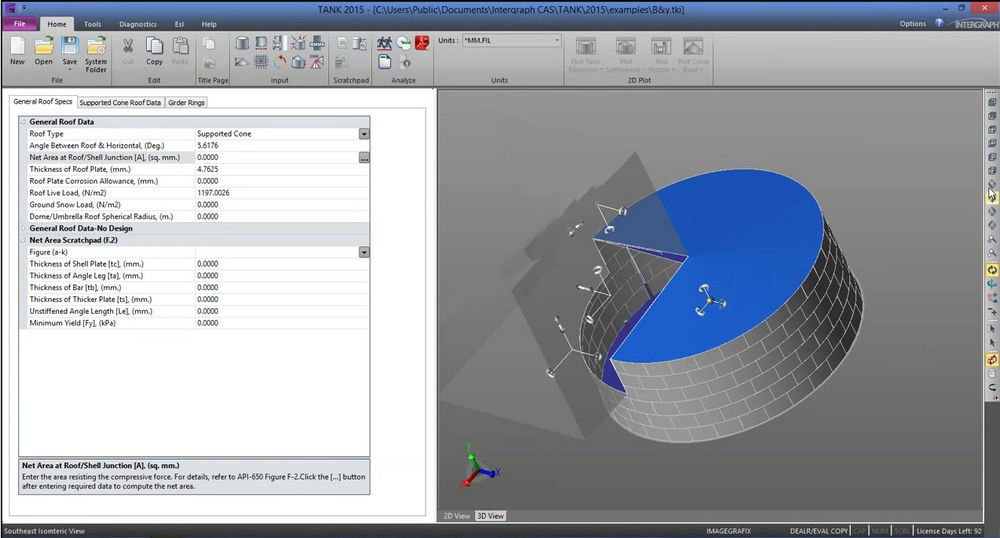Click the document report icon in Analyze group
The image size is (1000, 538).
tap(384, 62)
